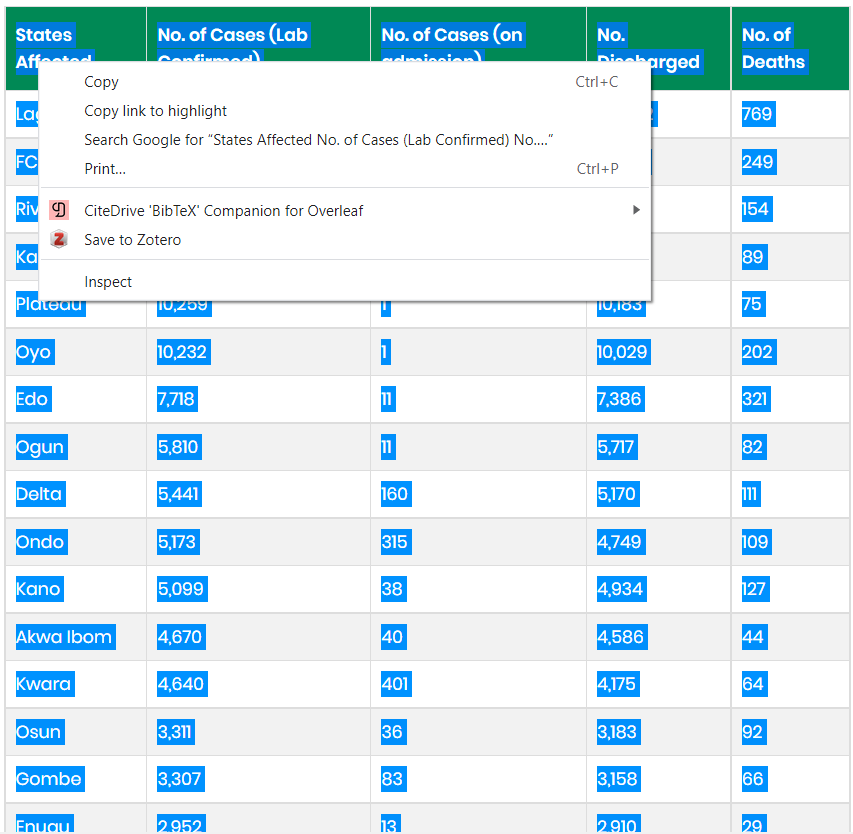Click Ondo's 315 on admission value
This screenshot has width=853, height=834.
(394, 542)
